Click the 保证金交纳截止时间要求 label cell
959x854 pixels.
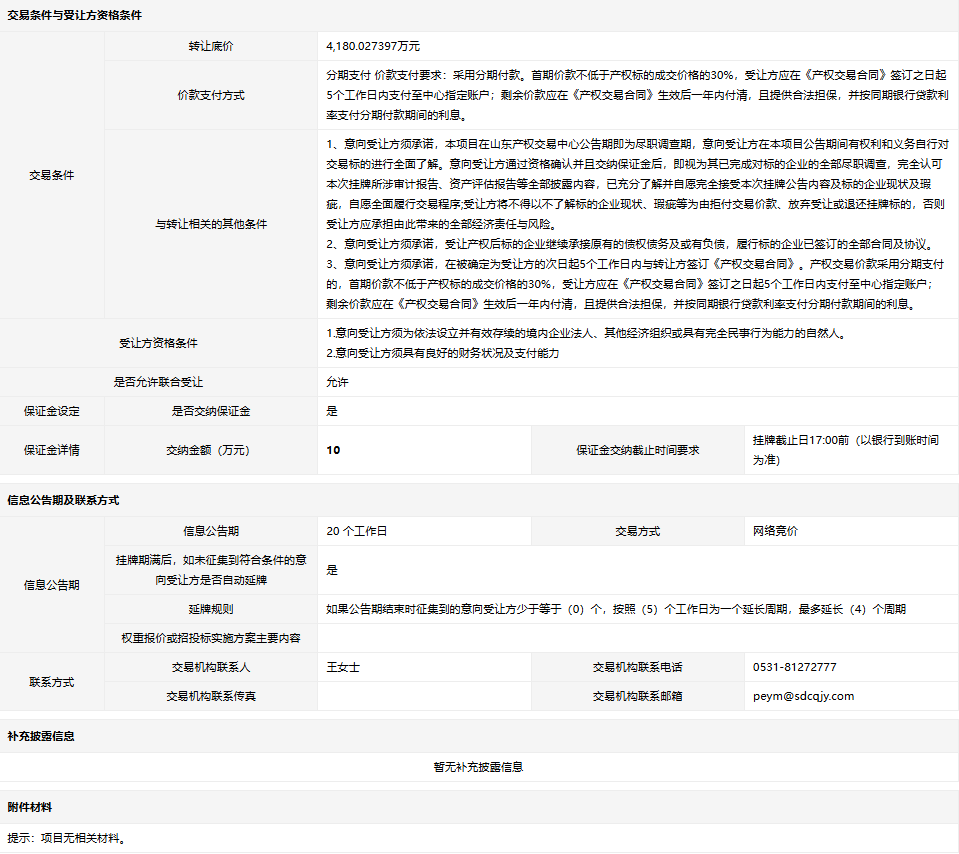point(637,450)
